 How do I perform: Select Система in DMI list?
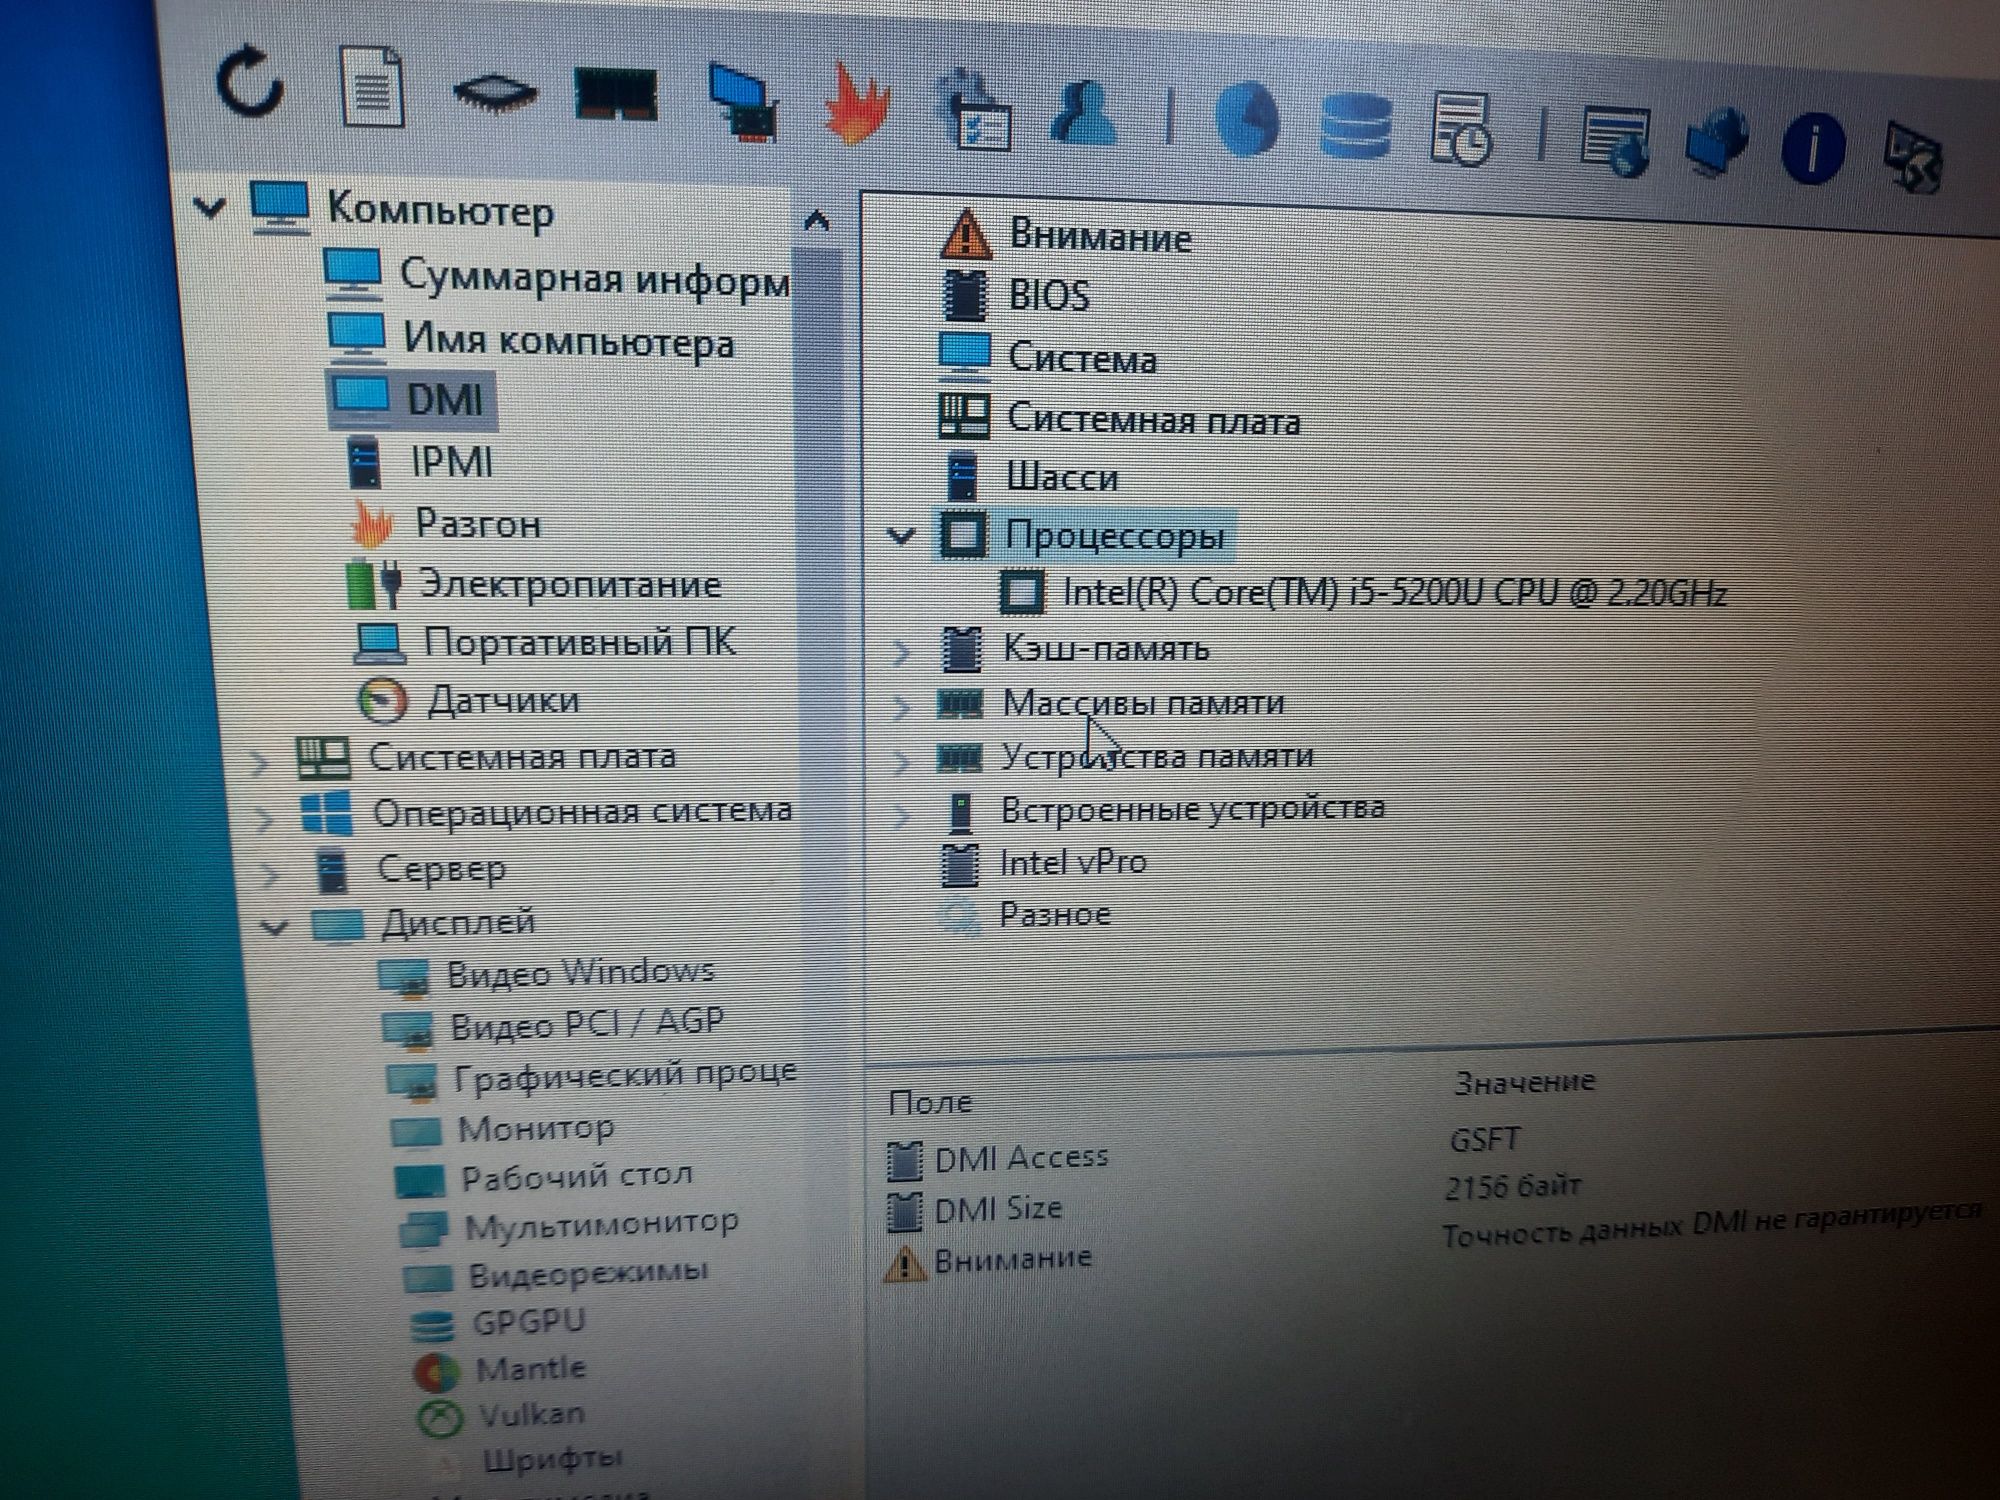point(1048,356)
